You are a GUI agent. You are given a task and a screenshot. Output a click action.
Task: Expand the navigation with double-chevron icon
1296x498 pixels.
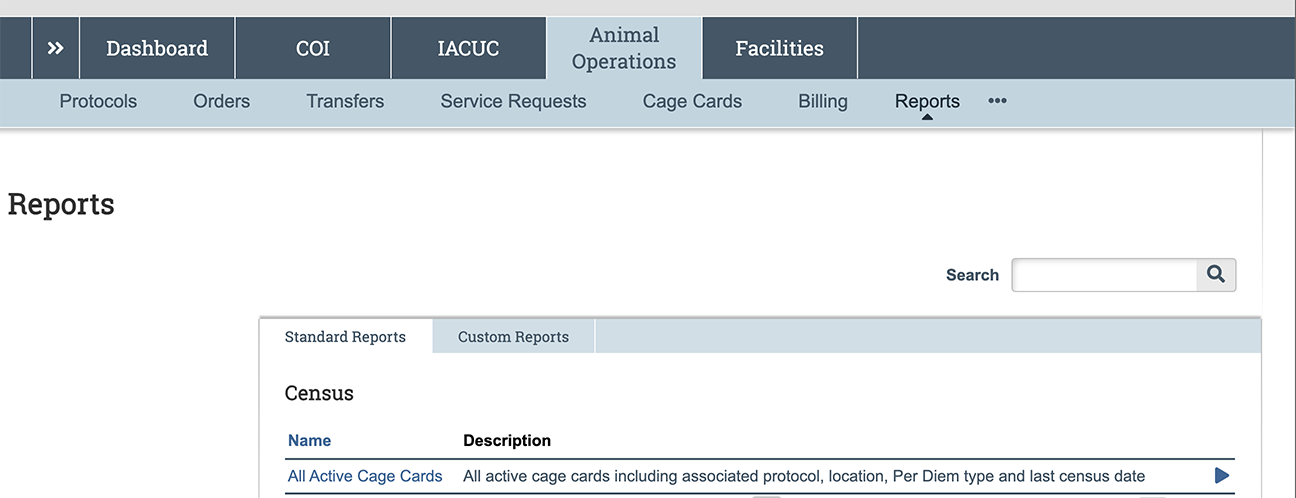56,48
